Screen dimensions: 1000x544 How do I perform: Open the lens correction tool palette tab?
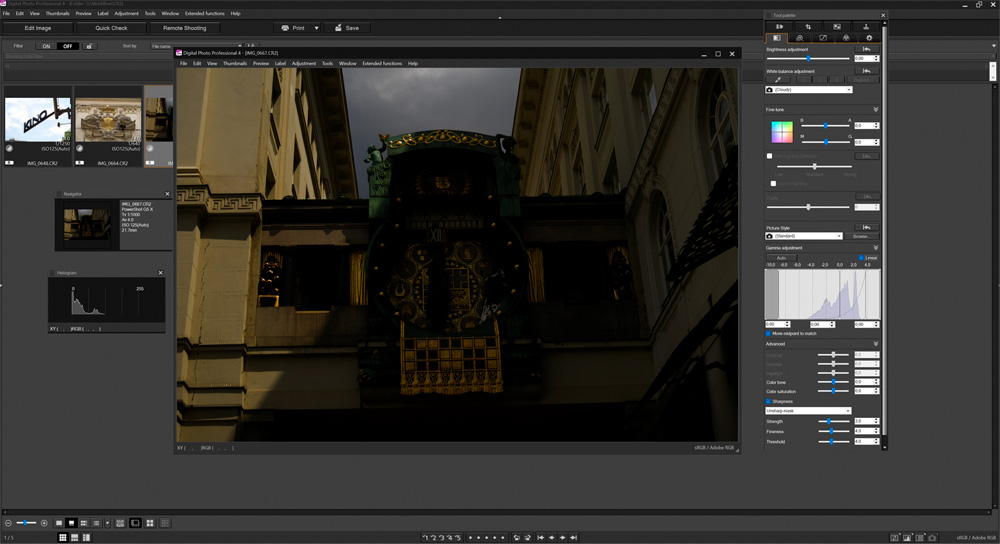837,27
